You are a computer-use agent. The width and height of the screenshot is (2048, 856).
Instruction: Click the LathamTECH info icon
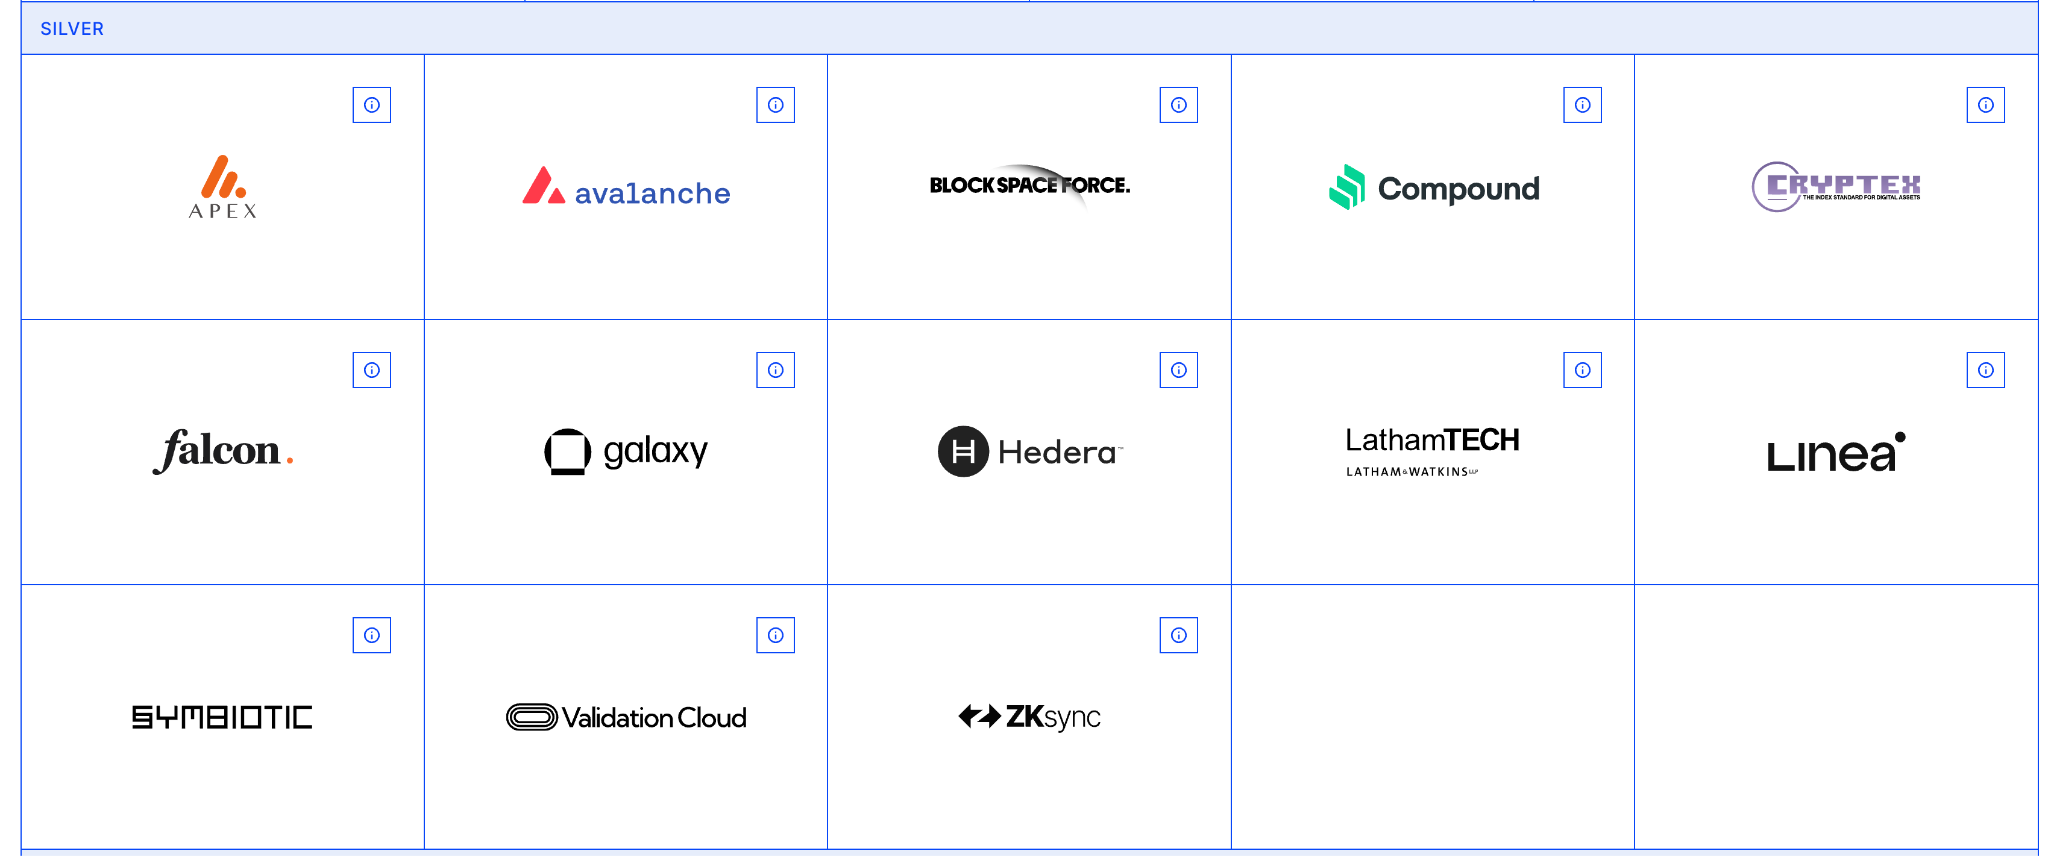point(1582,370)
